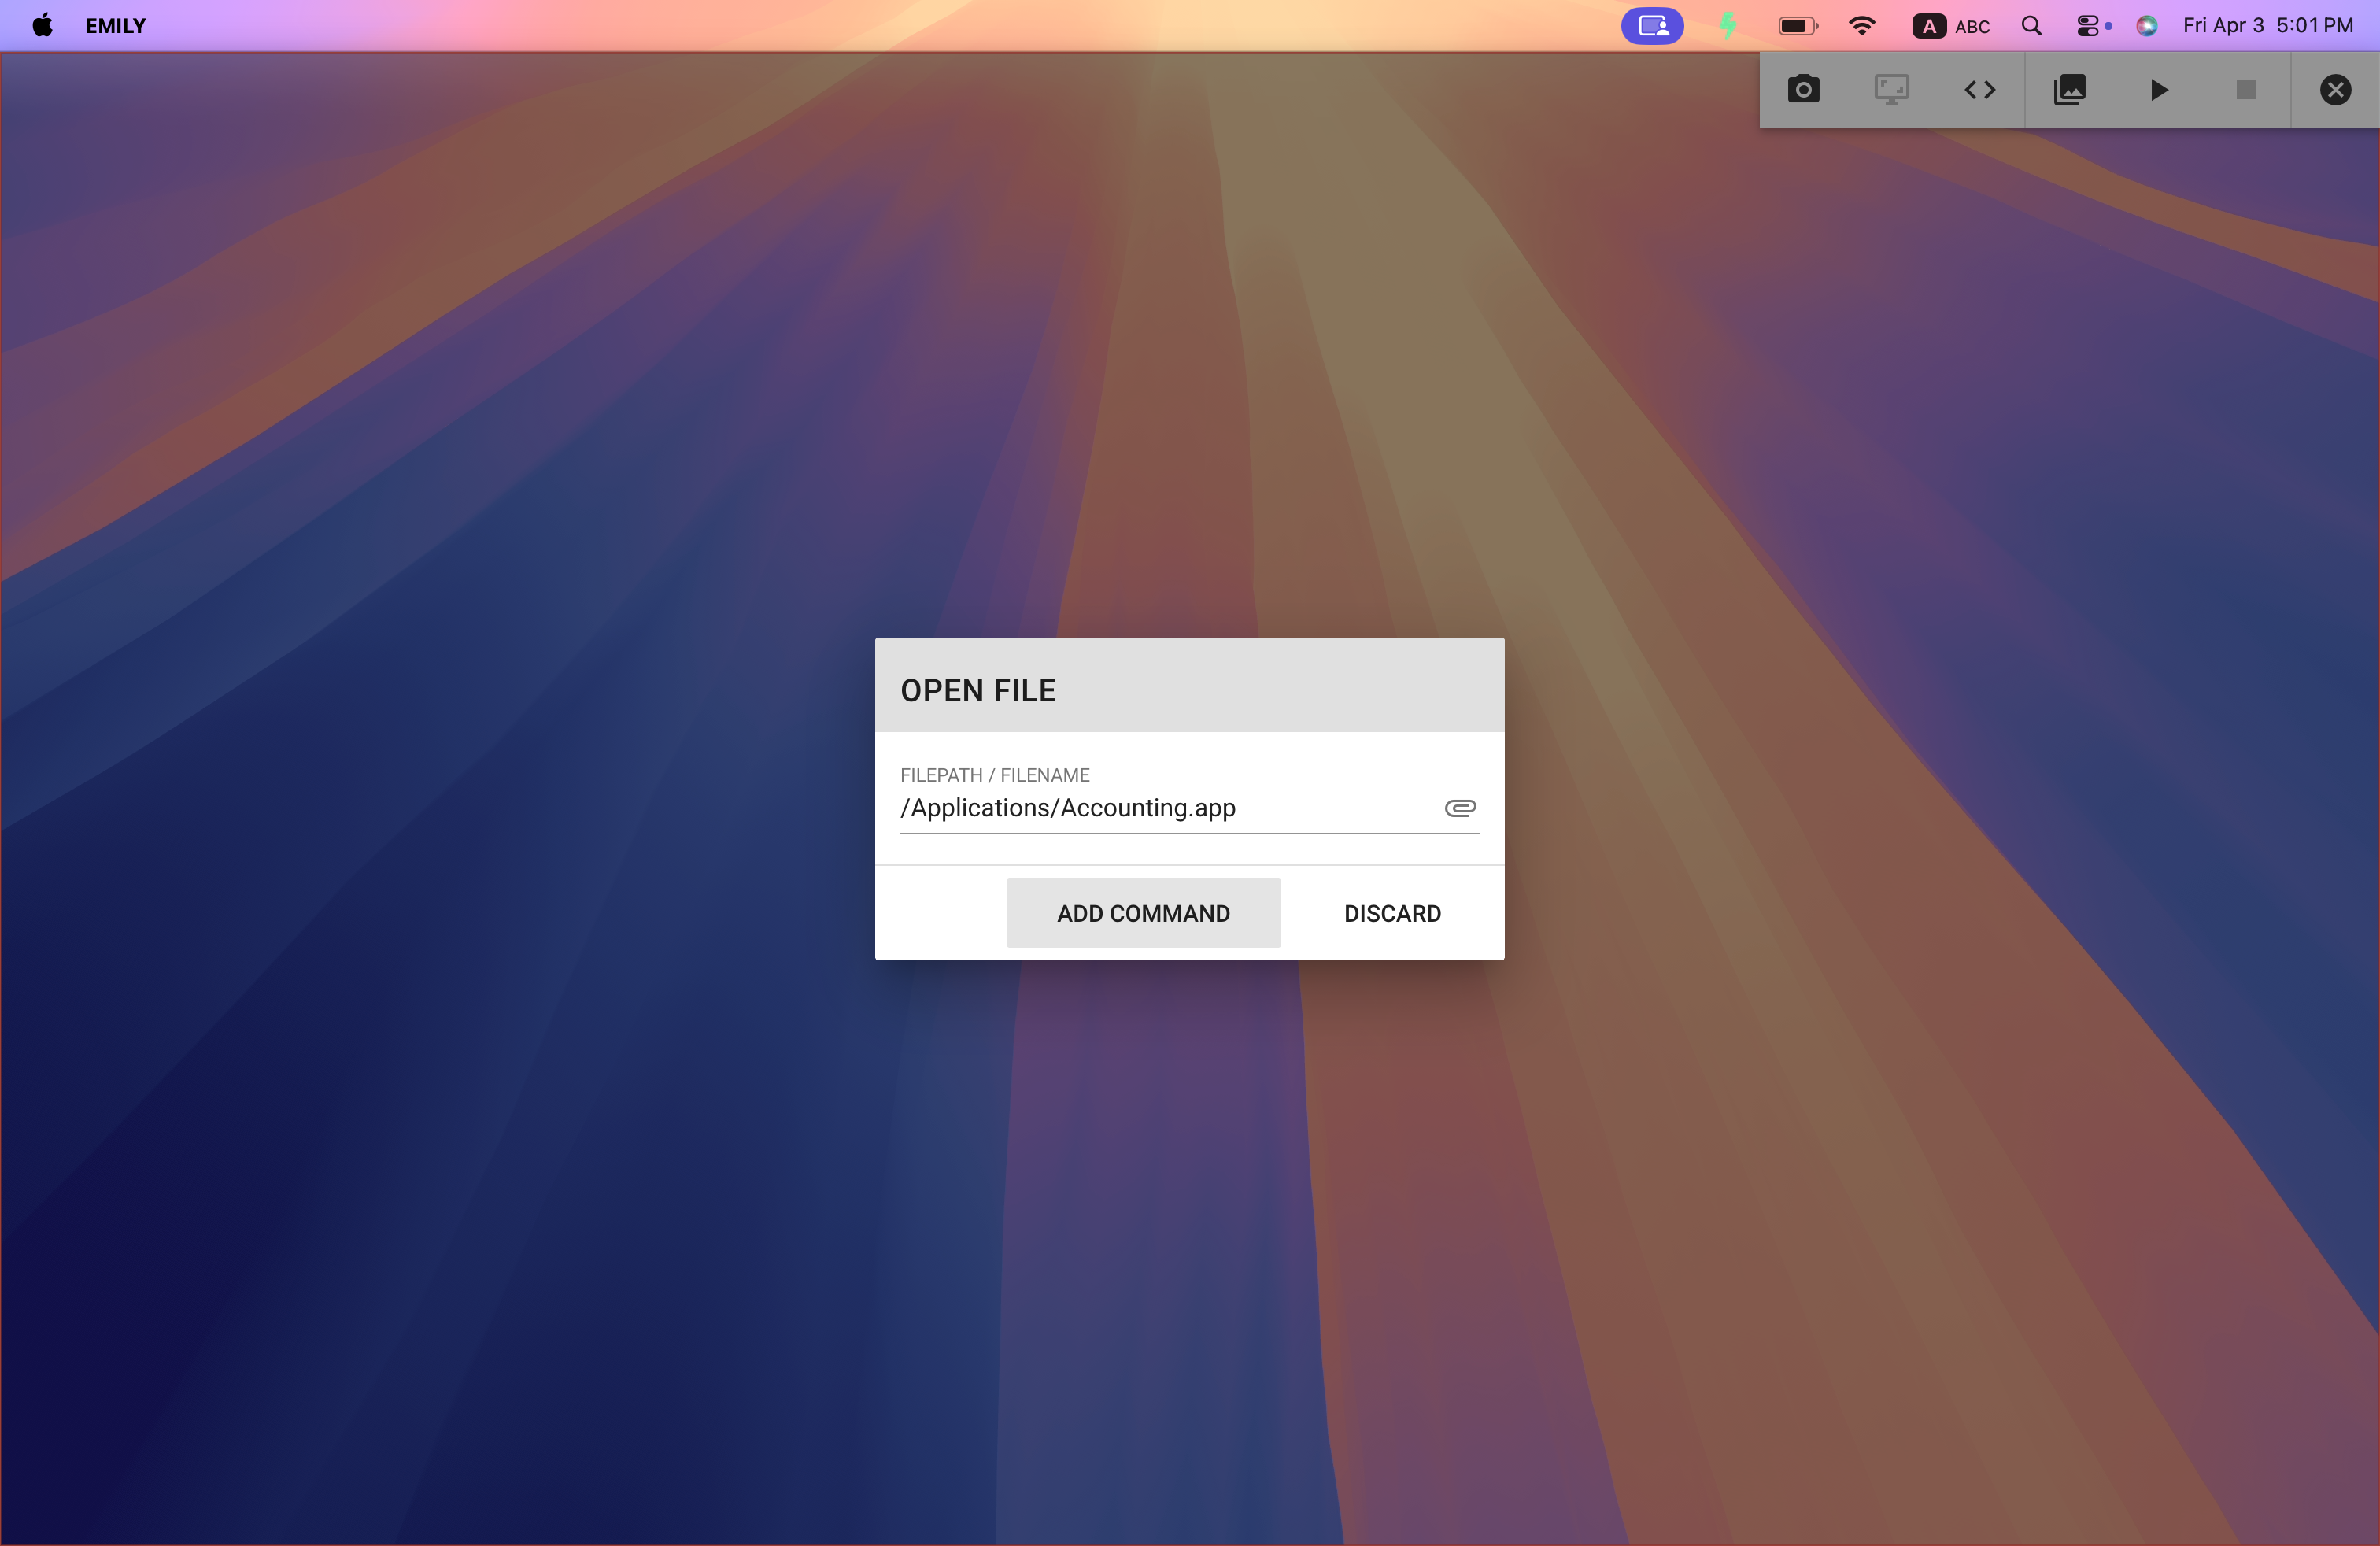Click the Siri icon in menu bar
This screenshot has height=1546, width=2380.
click(x=2146, y=25)
